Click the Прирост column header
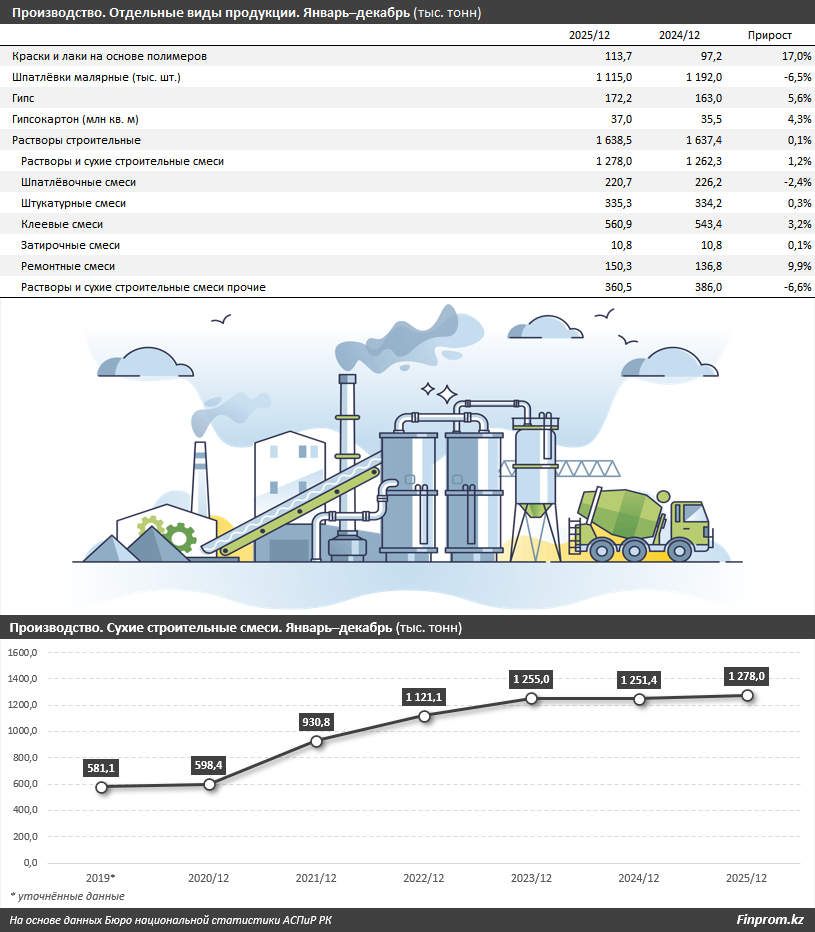Image resolution: width=815 pixels, height=932 pixels. [769, 35]
